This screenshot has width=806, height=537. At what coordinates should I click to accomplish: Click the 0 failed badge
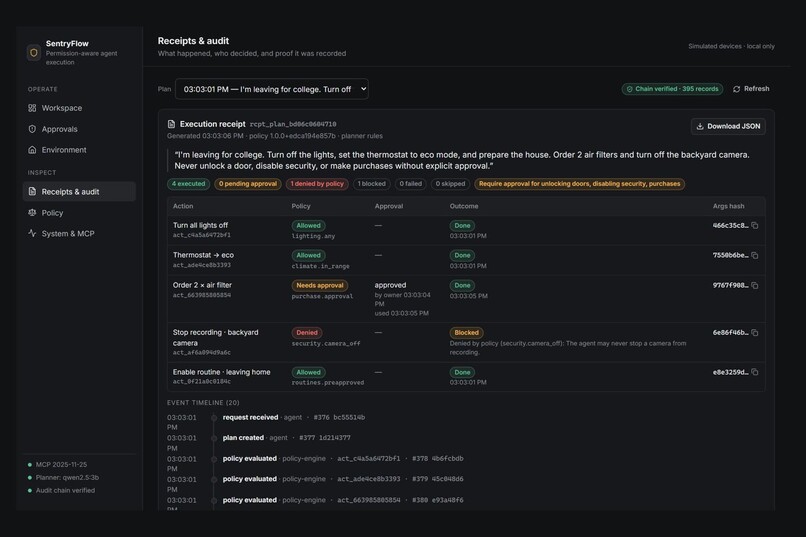point(411,184)
